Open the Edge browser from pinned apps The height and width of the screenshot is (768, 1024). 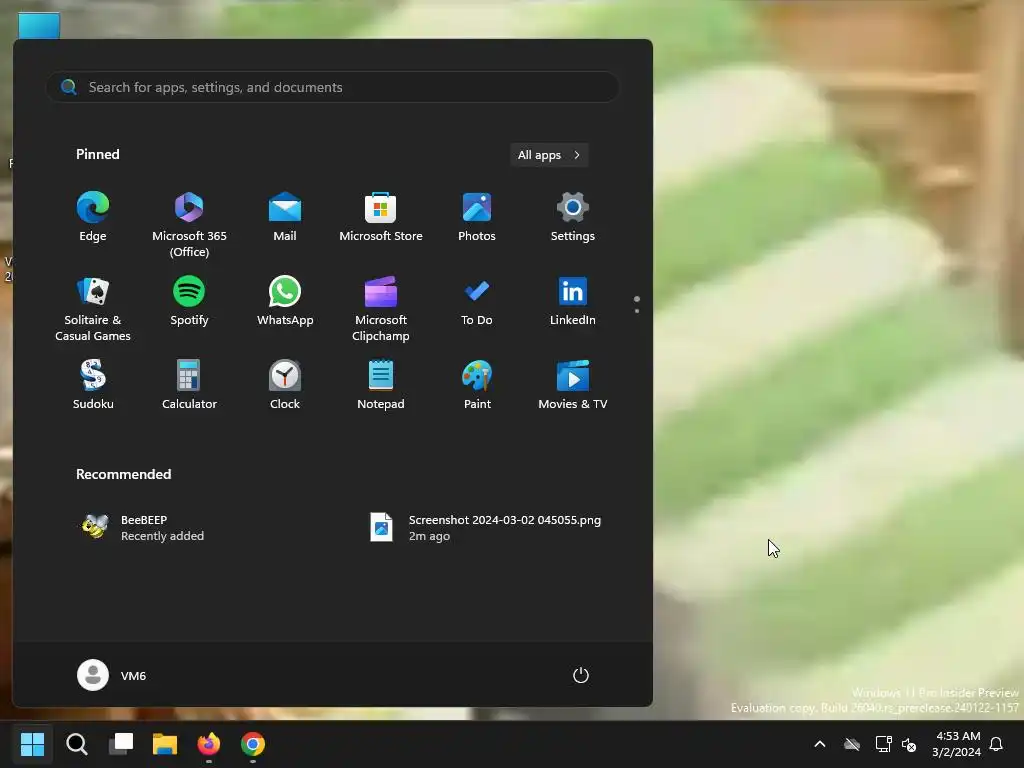coord(93,218)
